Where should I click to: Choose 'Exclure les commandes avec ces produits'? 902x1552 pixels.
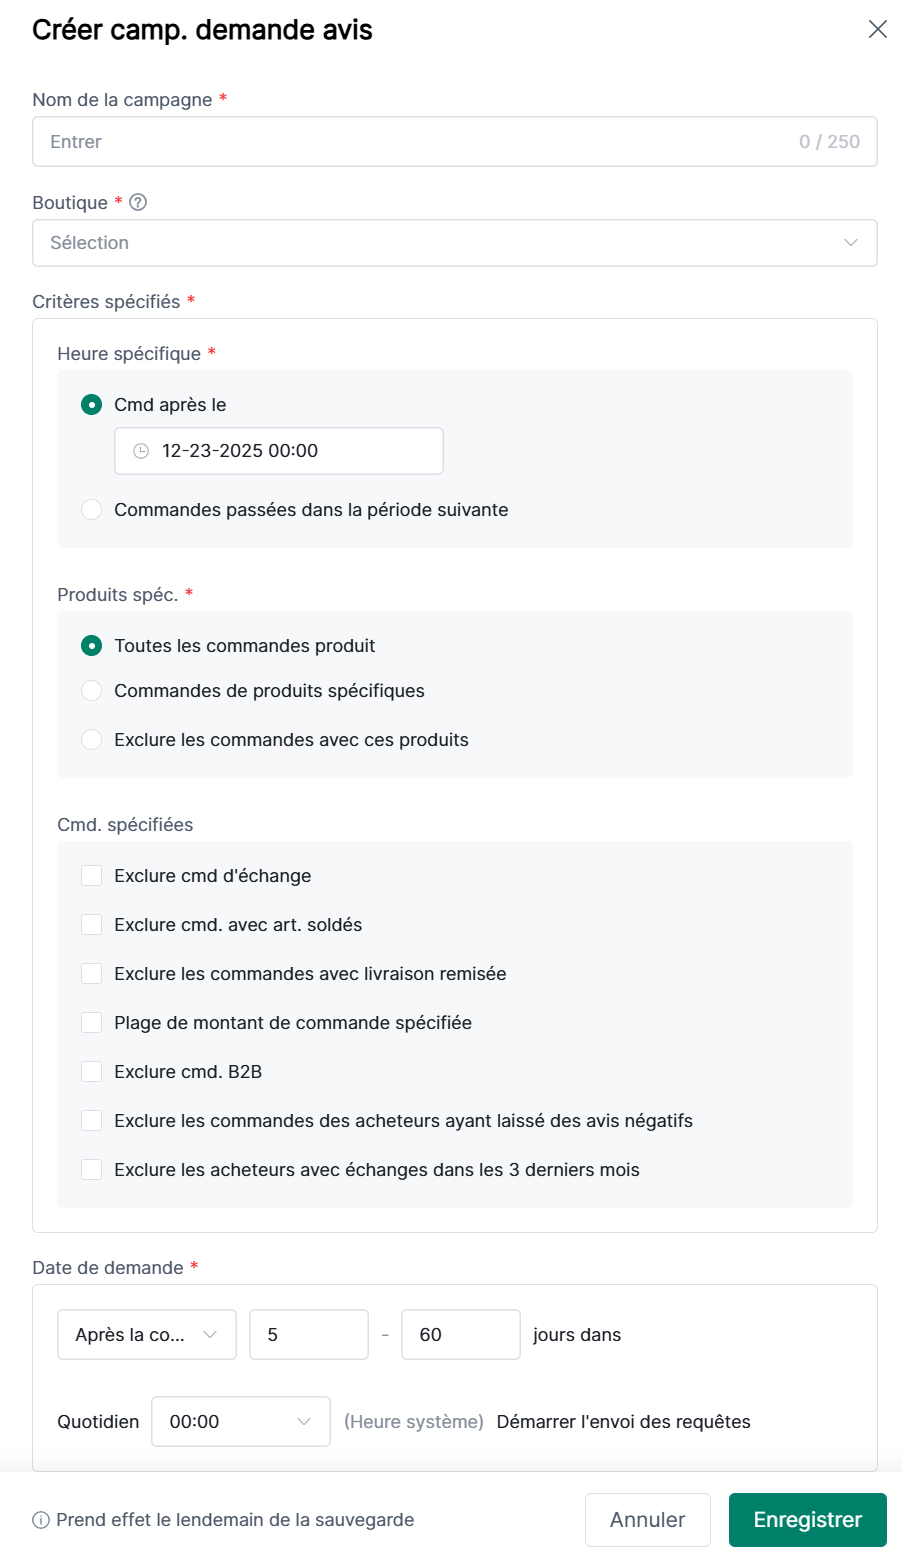point(92,740)
